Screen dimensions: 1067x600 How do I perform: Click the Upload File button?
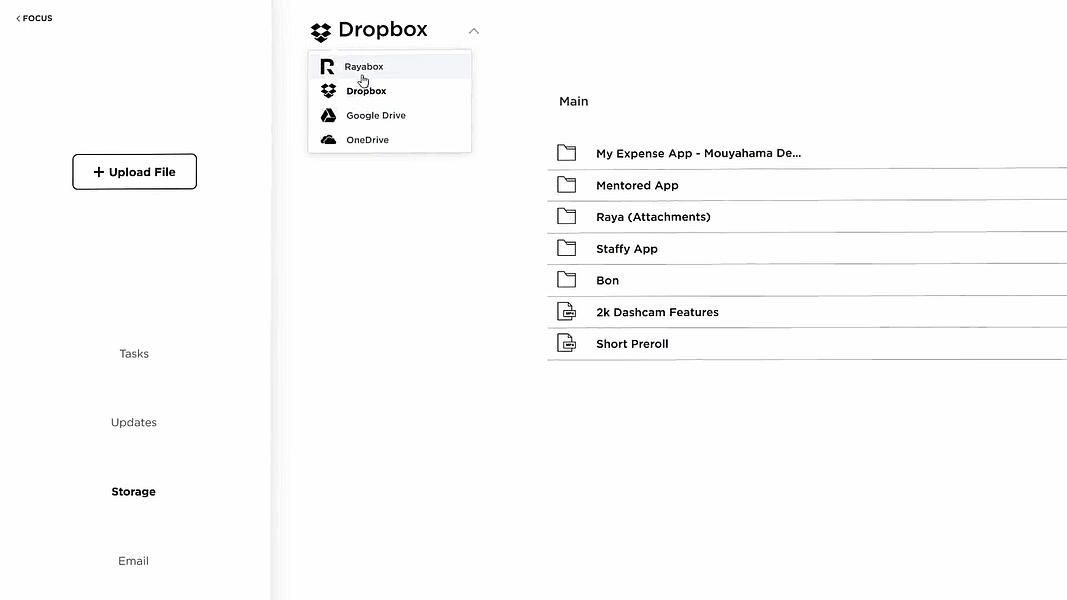pos(135,171)
